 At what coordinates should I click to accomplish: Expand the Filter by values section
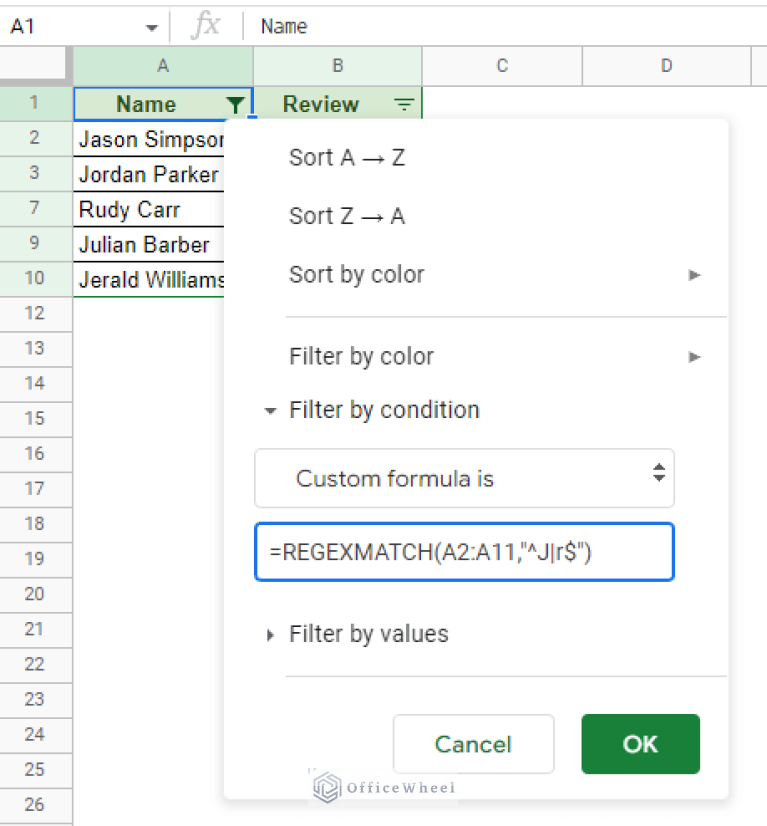[270, 634]
